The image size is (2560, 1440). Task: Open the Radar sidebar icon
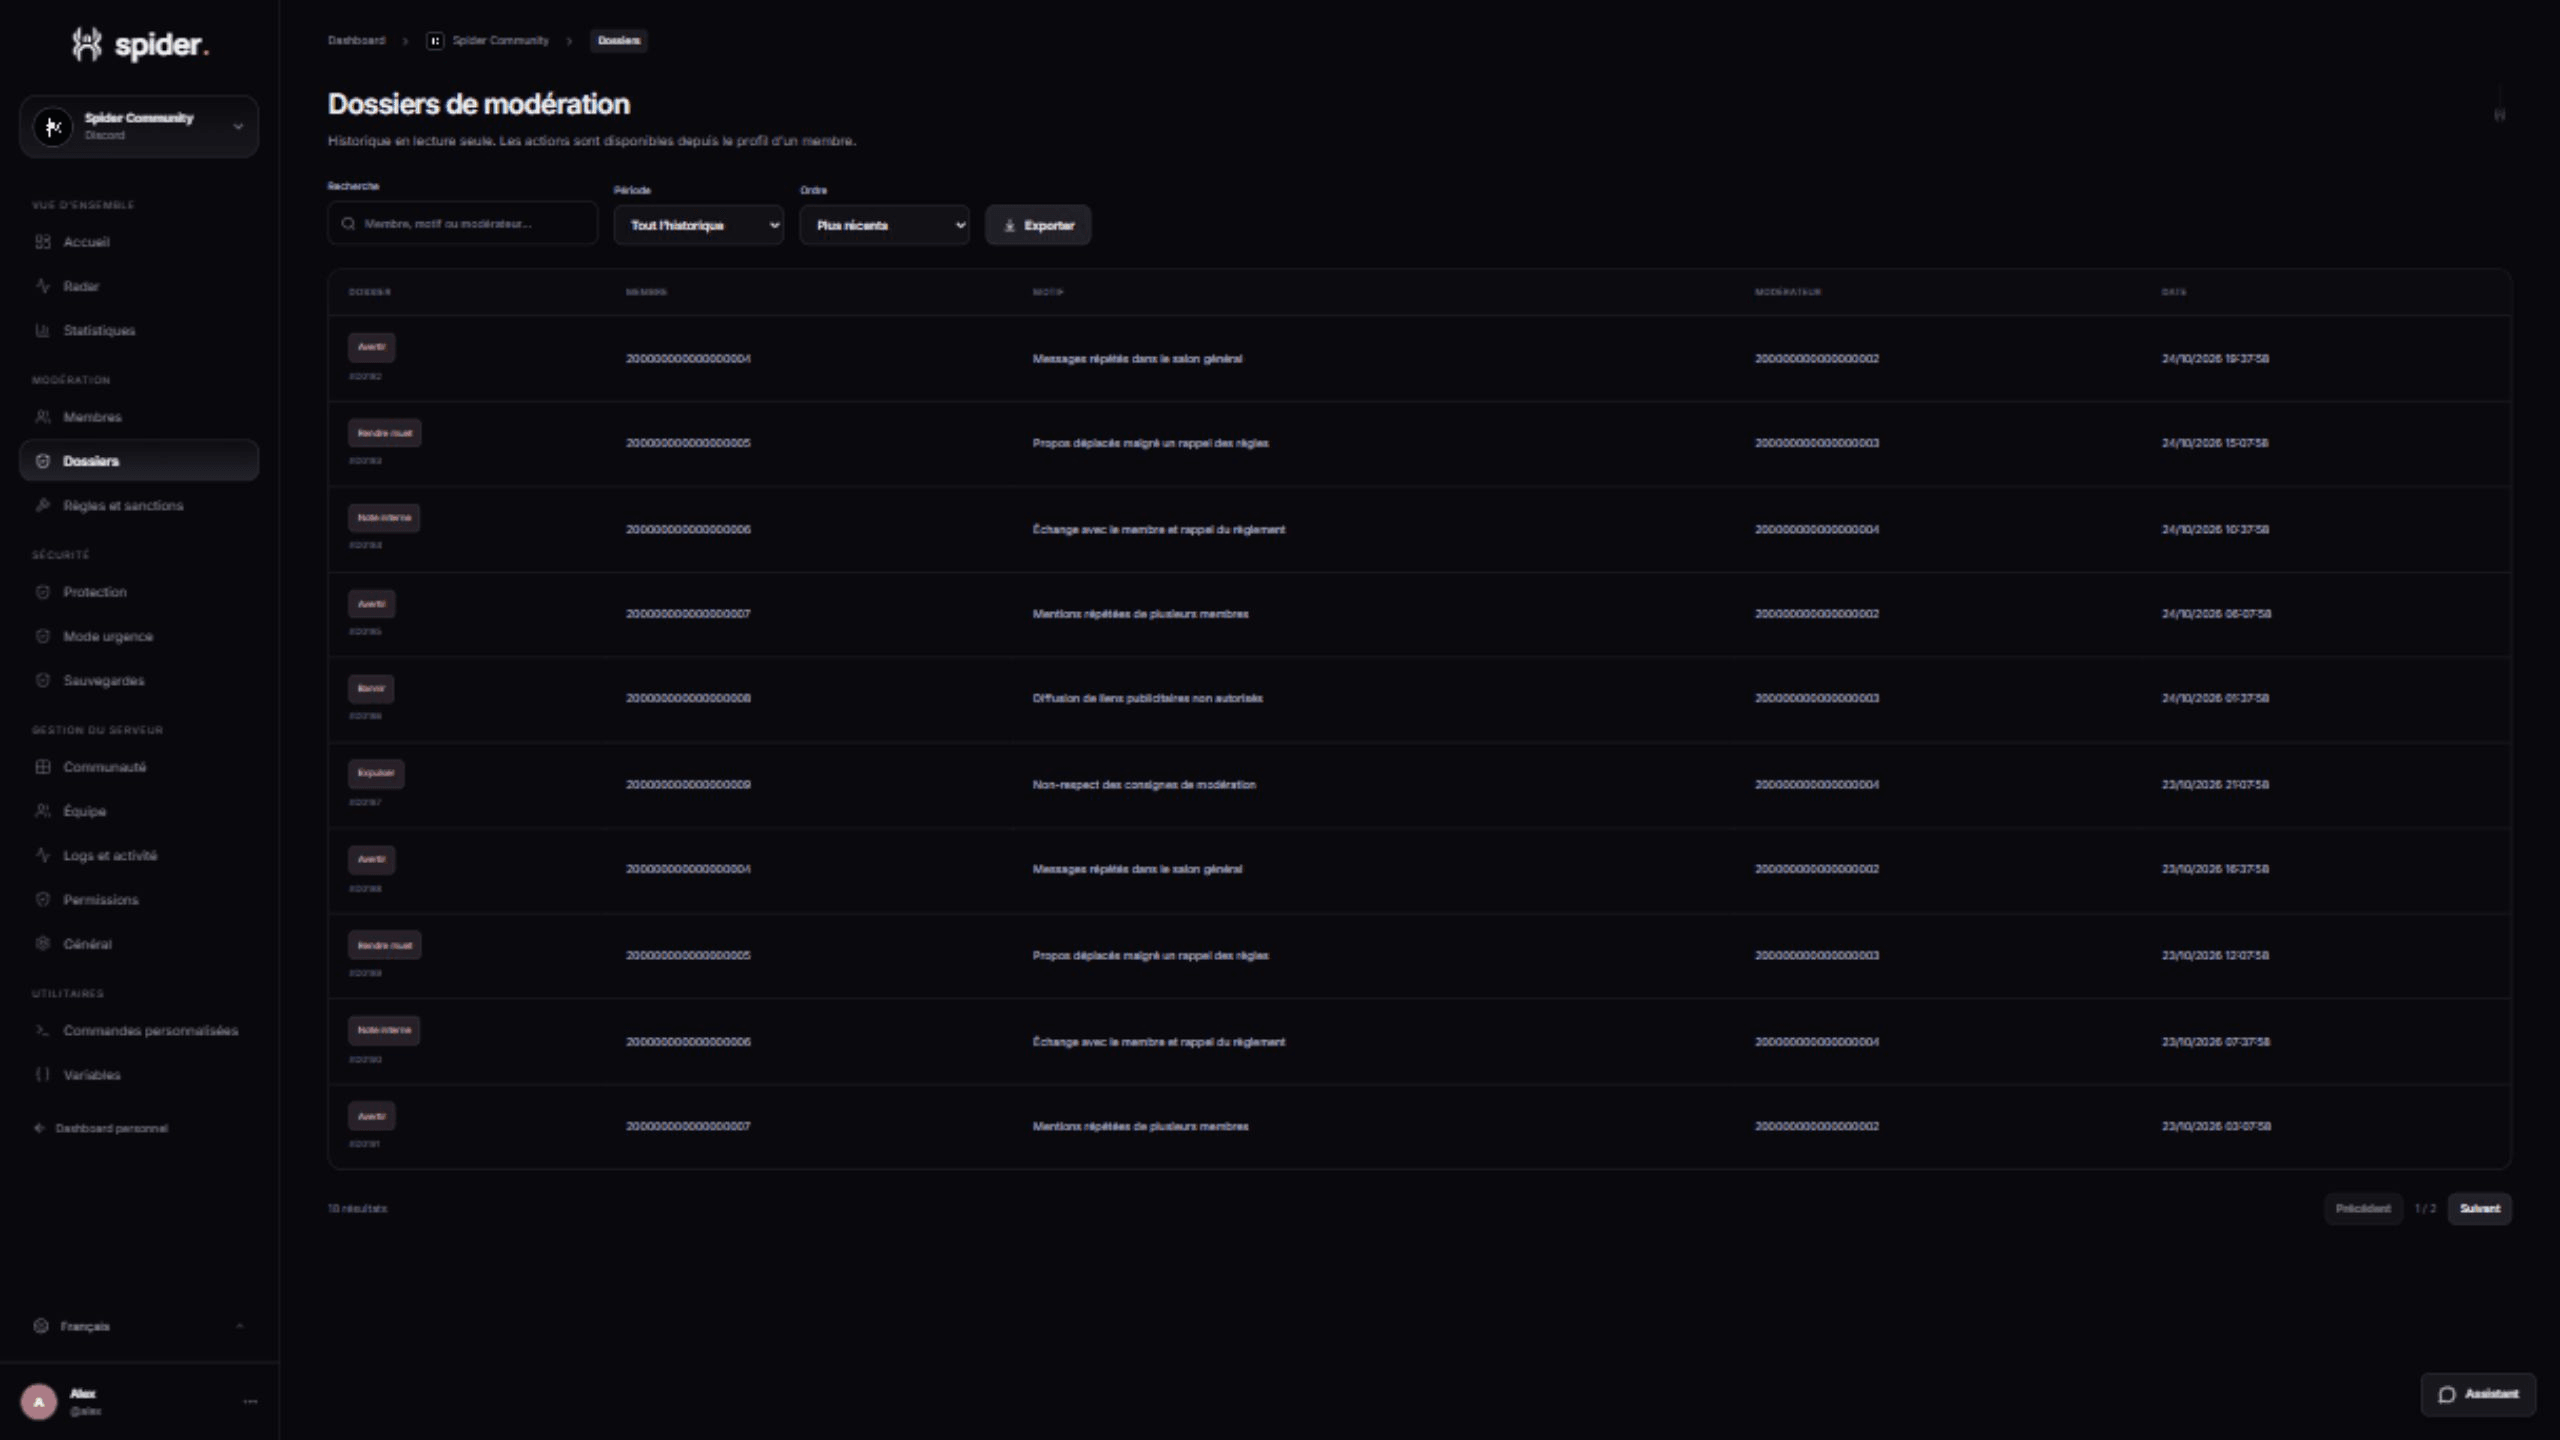[42, 286]
